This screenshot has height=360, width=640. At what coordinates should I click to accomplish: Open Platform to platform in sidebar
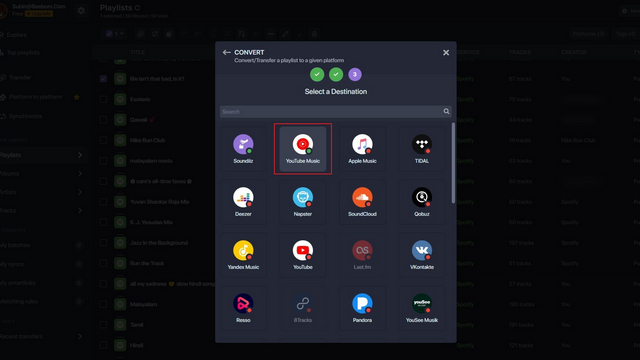tap(35, 97)
